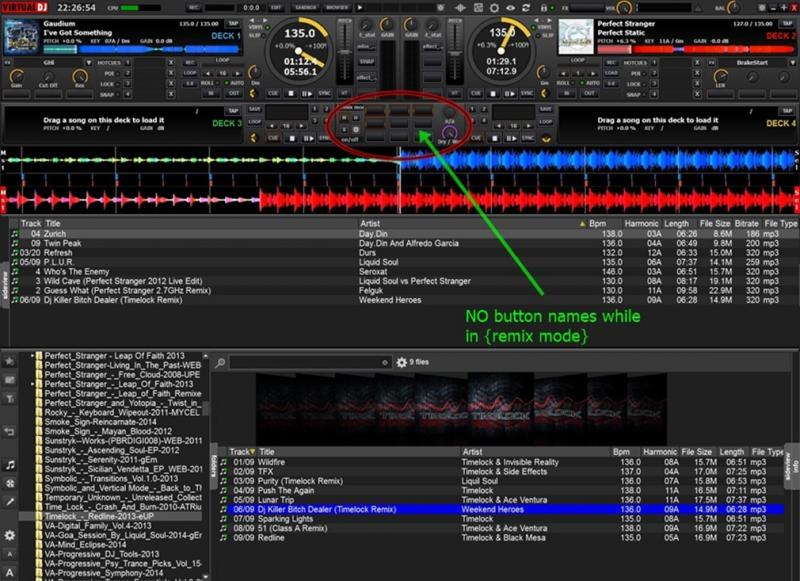This screenshot has height=581, width=800.
Task: Double Deck 1 loop length right arrow
Action: 237,73
